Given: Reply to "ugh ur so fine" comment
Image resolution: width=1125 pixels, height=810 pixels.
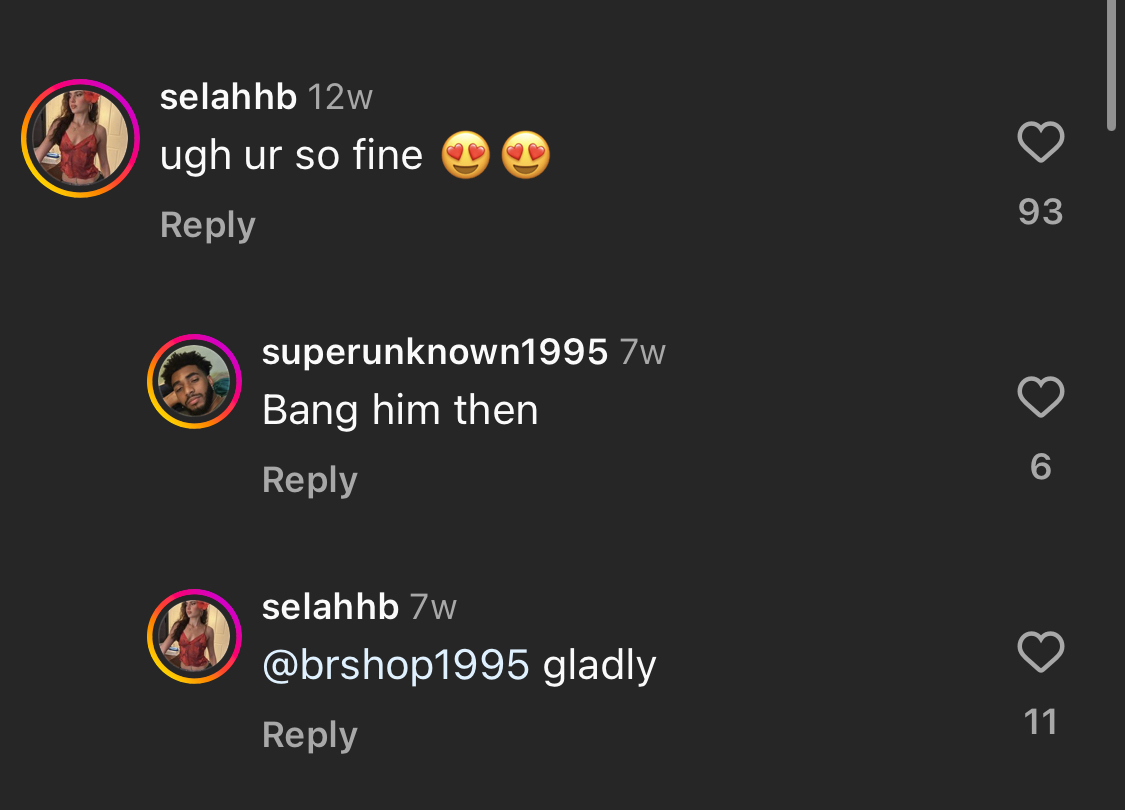Looking at the screenshot, I should pos(208,225).
